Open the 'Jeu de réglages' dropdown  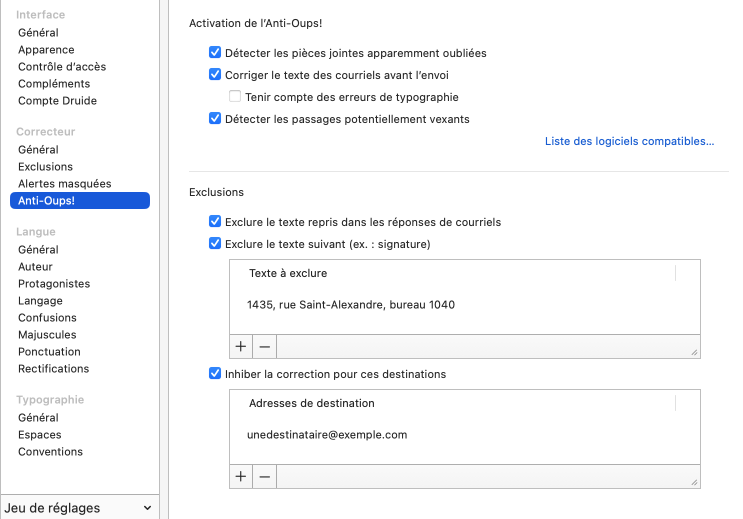tap(80, 508)
